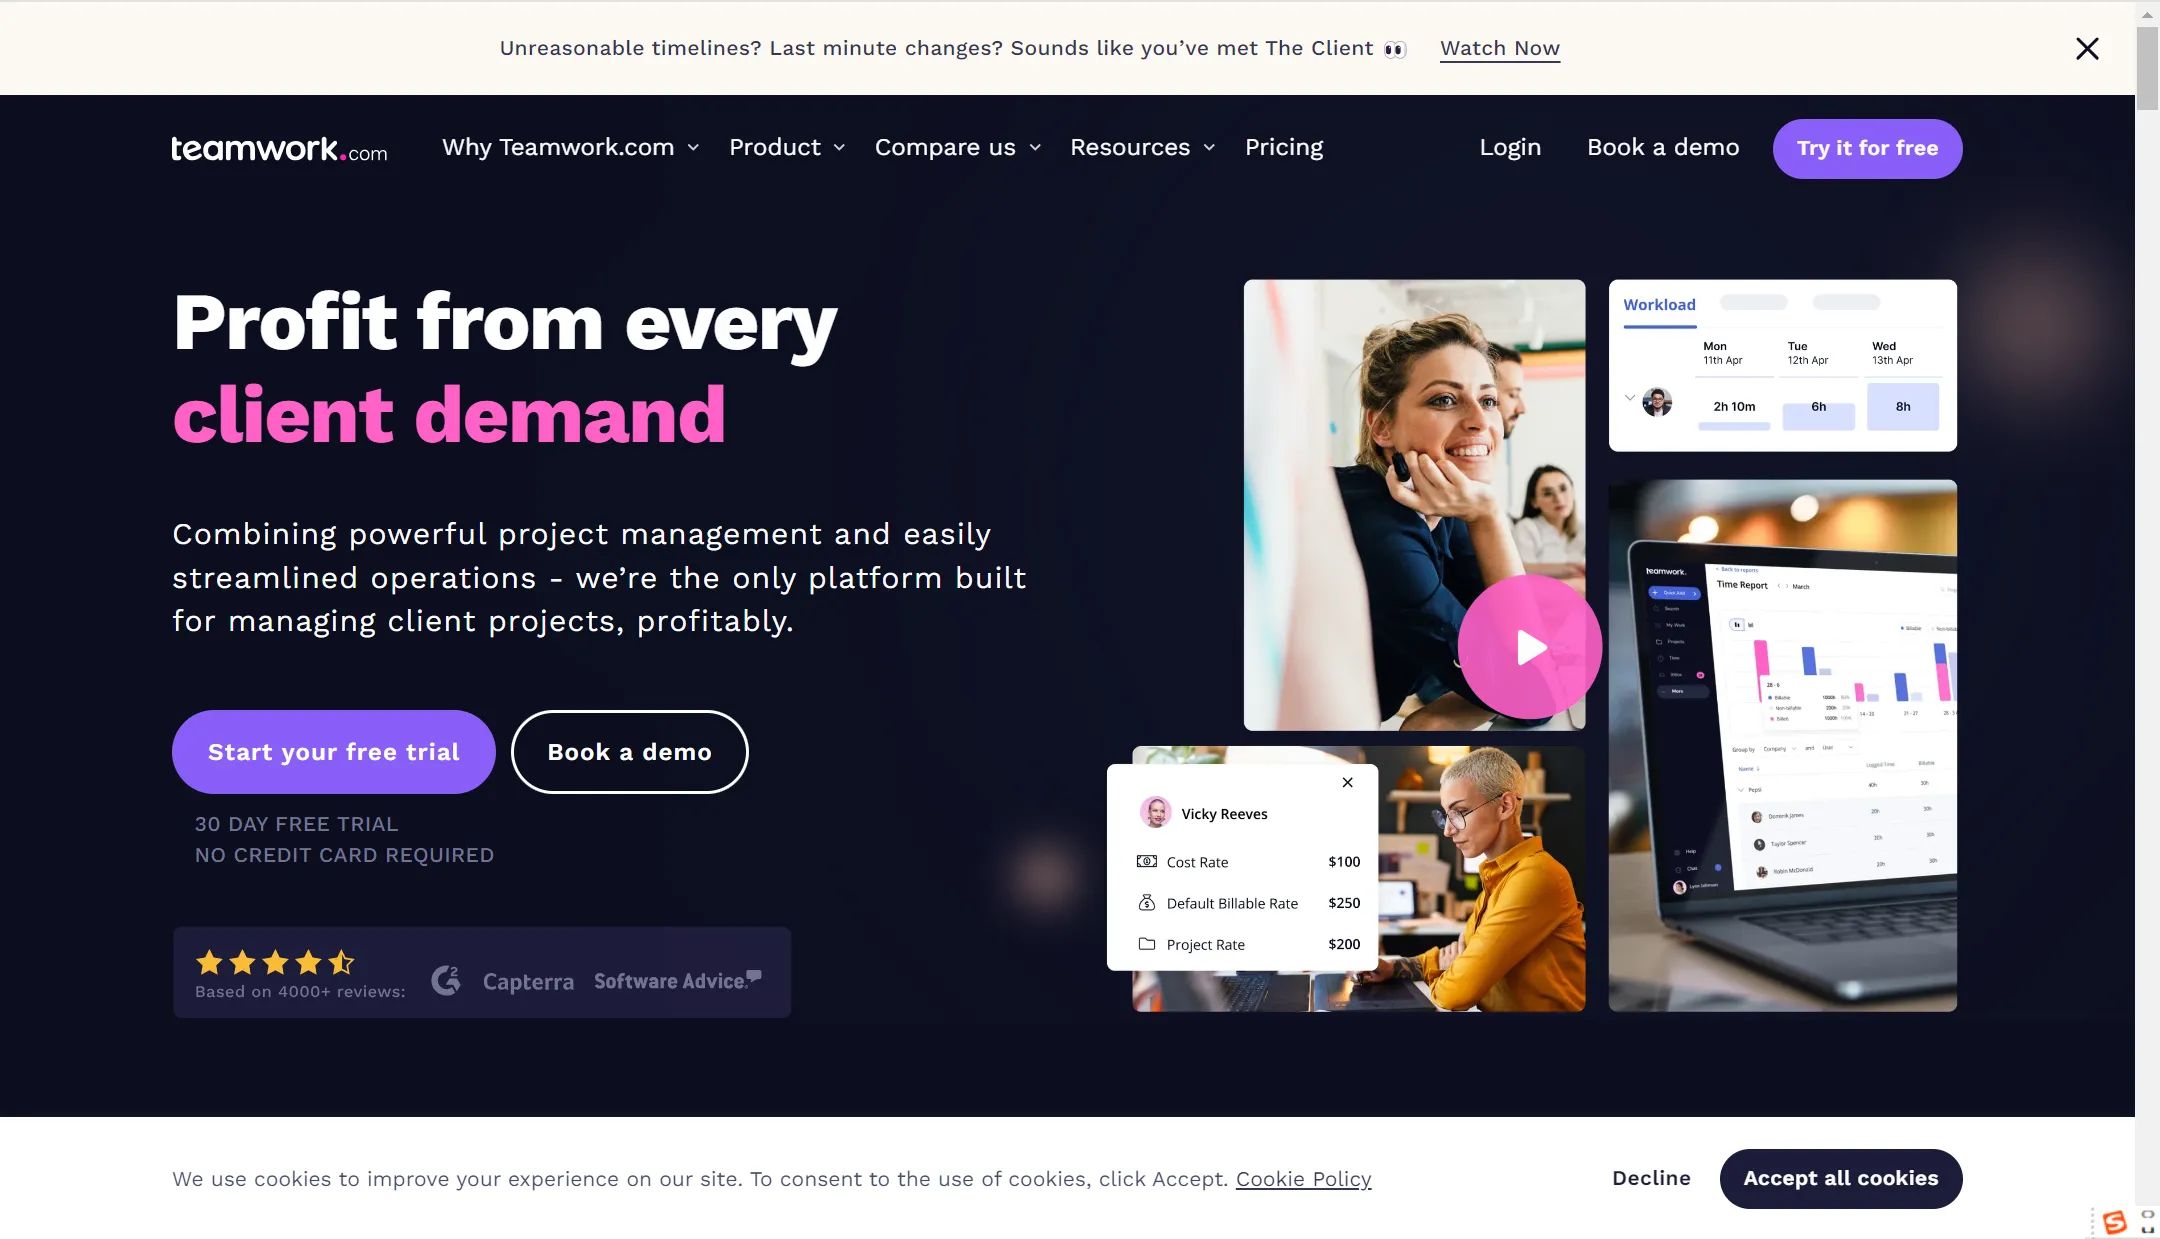2160x1239 pixels.
Task: Play the pink hero video button
Action: click(1529, 647)
